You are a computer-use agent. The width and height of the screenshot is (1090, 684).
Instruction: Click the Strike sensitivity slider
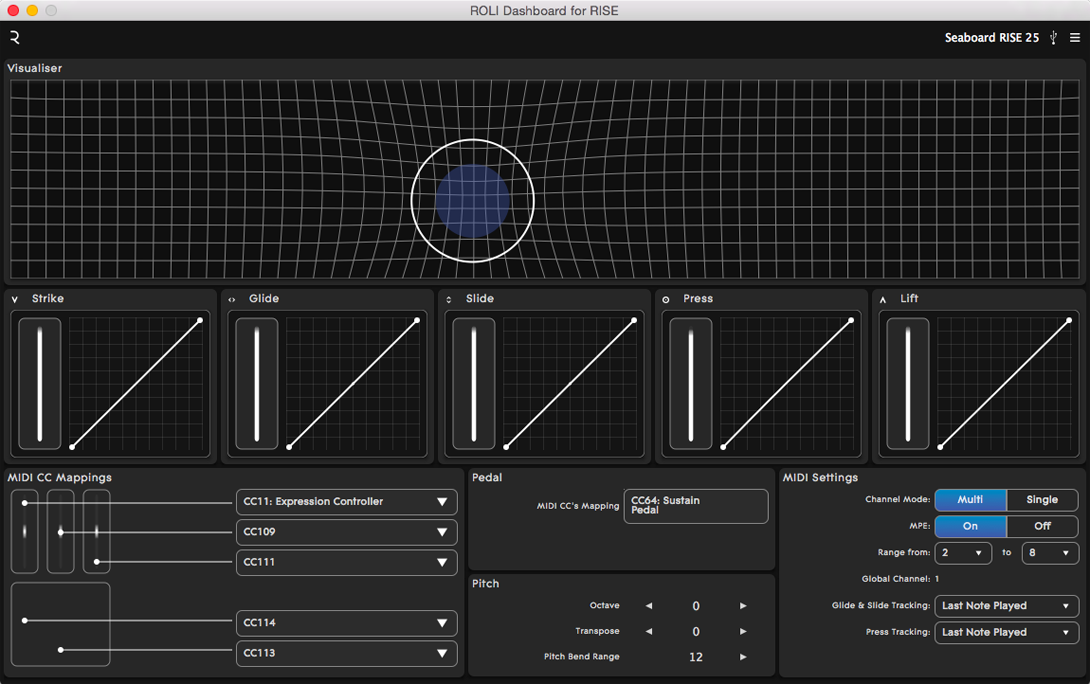pos(40,384)
